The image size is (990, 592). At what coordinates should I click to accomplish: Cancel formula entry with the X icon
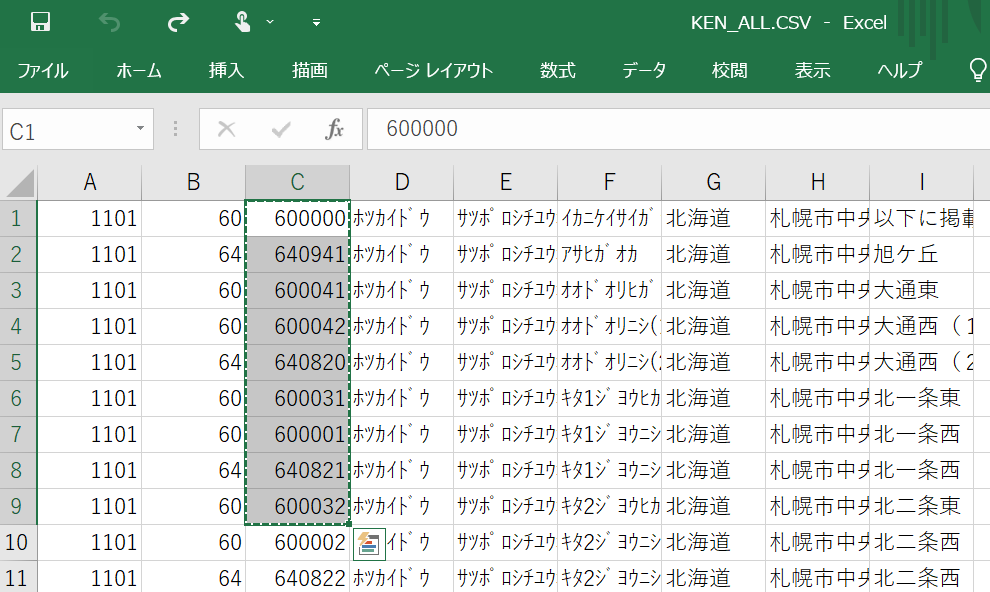pyautogui.click(x=226, y=129)
